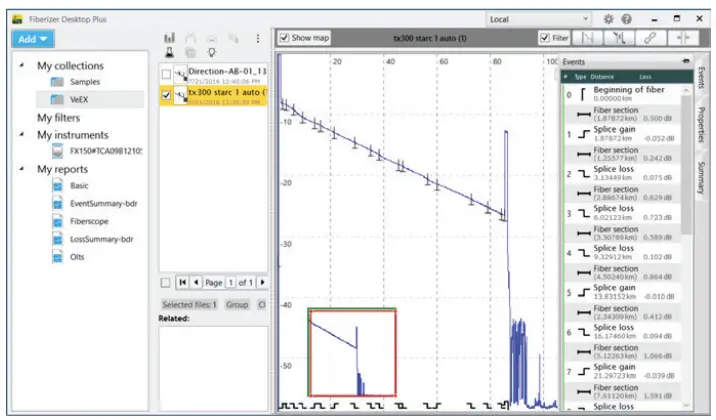The height and width of the screenshot is (420, 716).
Task: Select event 3 Splice loss 0.723 dB
Action: point(623,212)
